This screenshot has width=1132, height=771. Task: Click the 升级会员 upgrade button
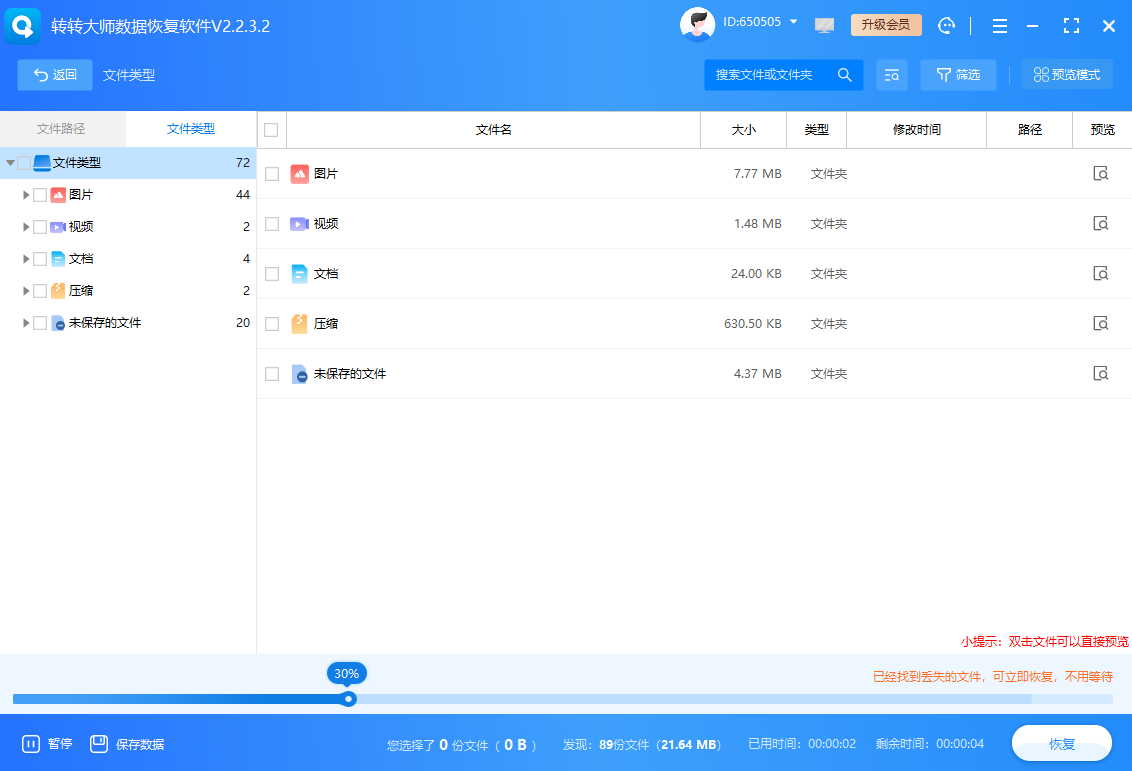(886, 25)
